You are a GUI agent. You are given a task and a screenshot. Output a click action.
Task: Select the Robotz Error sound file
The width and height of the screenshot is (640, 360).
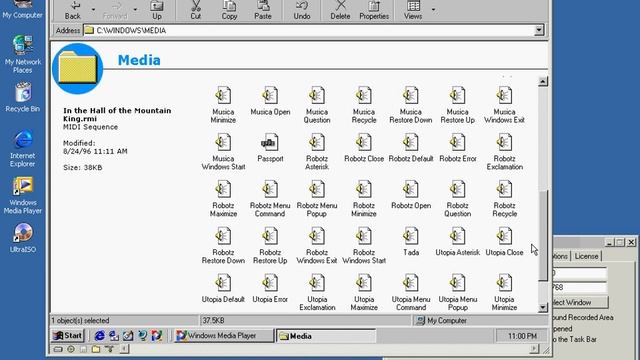click(458, 148)
